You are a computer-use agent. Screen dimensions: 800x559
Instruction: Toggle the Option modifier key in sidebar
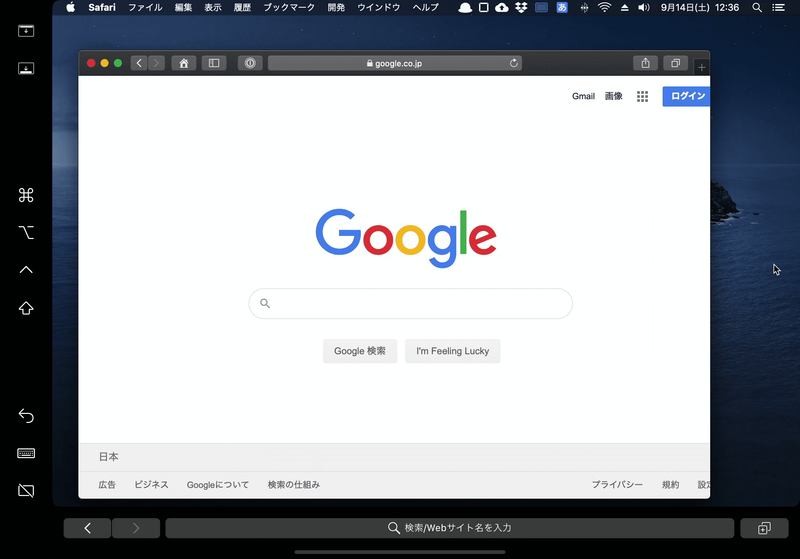(x=26, y=233)
